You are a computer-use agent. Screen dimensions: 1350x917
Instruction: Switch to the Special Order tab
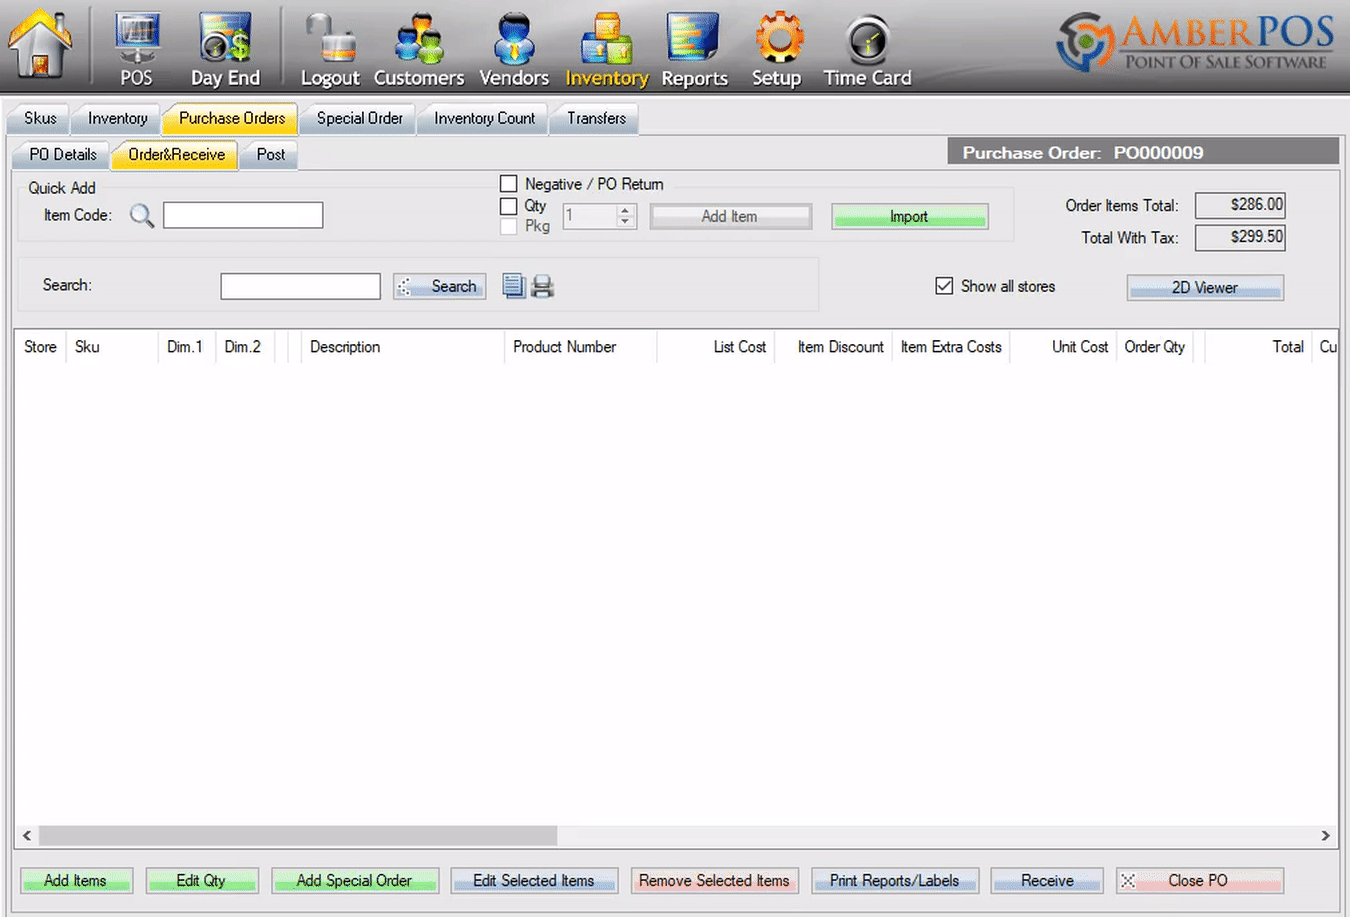[x=359, y=118]
